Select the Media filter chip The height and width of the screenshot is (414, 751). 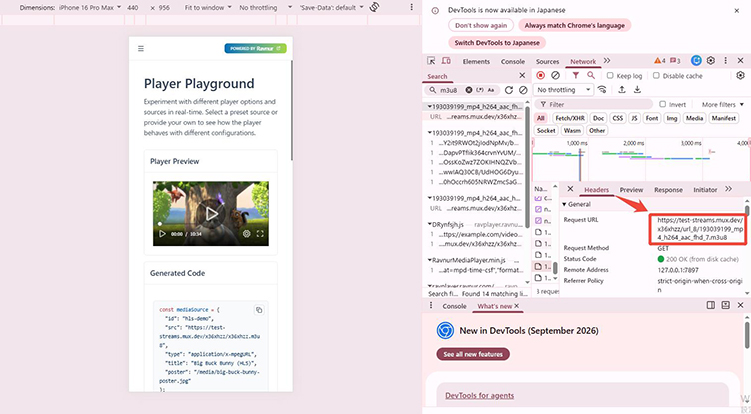694,118
